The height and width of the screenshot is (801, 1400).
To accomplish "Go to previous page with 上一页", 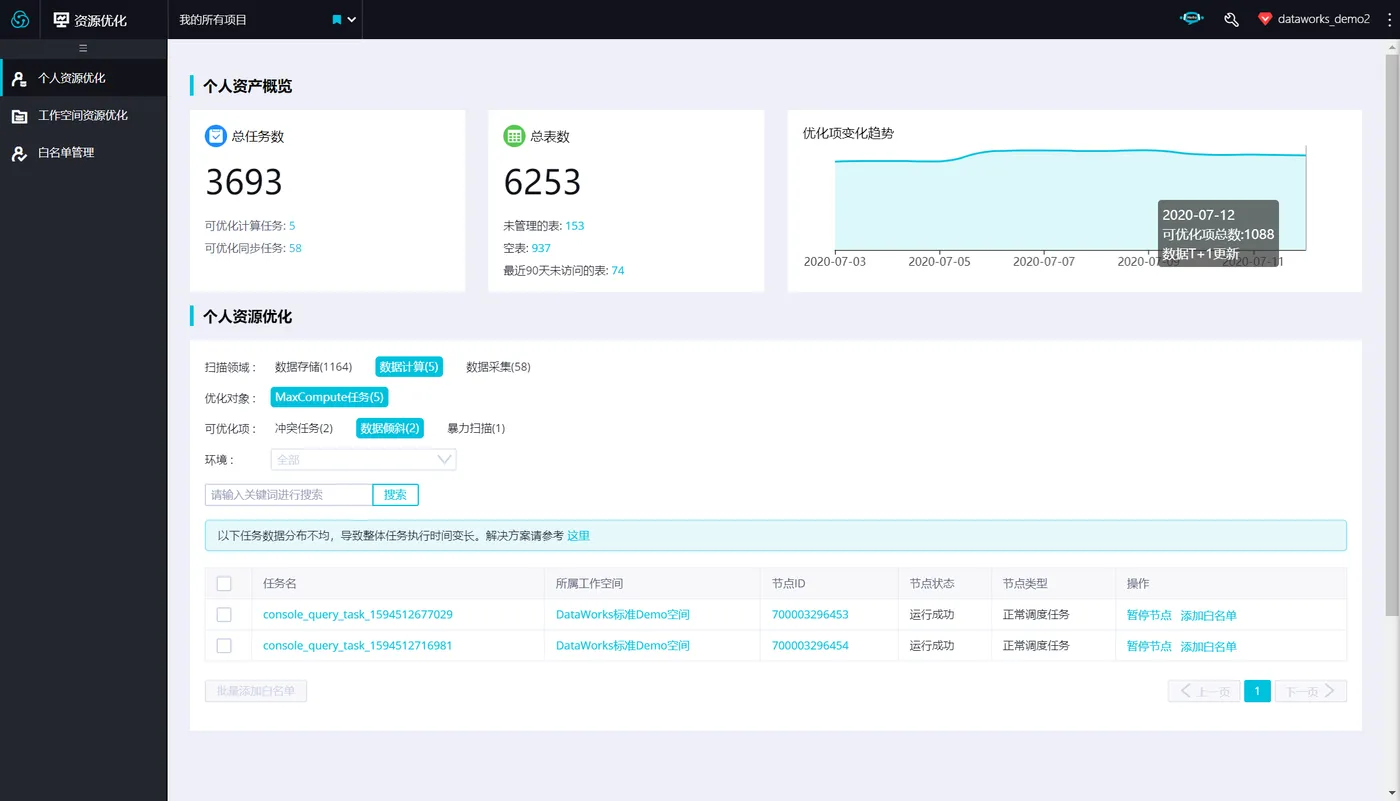I will (1204, 691).
